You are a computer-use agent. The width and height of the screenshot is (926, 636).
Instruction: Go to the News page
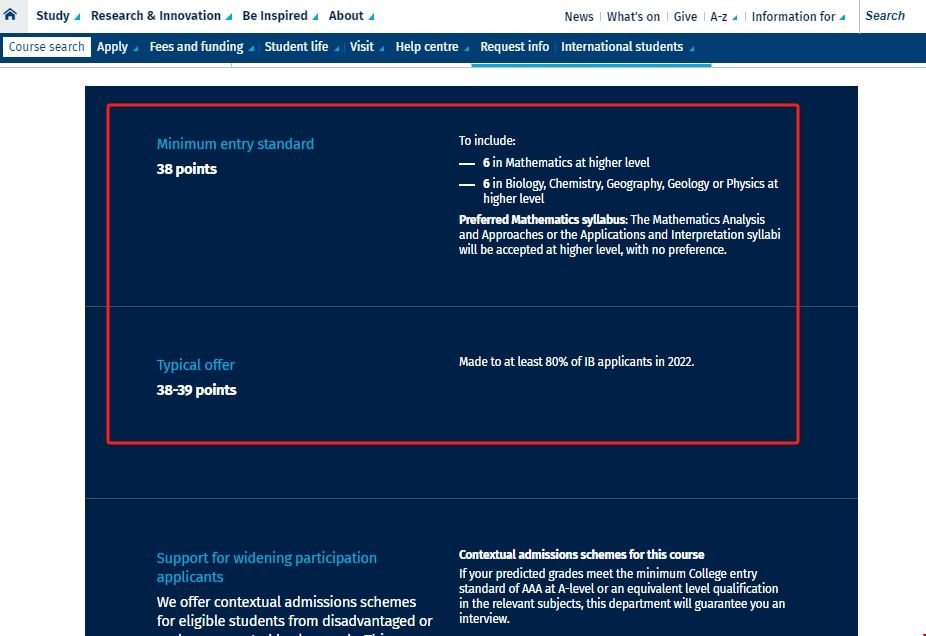(578, 17)
